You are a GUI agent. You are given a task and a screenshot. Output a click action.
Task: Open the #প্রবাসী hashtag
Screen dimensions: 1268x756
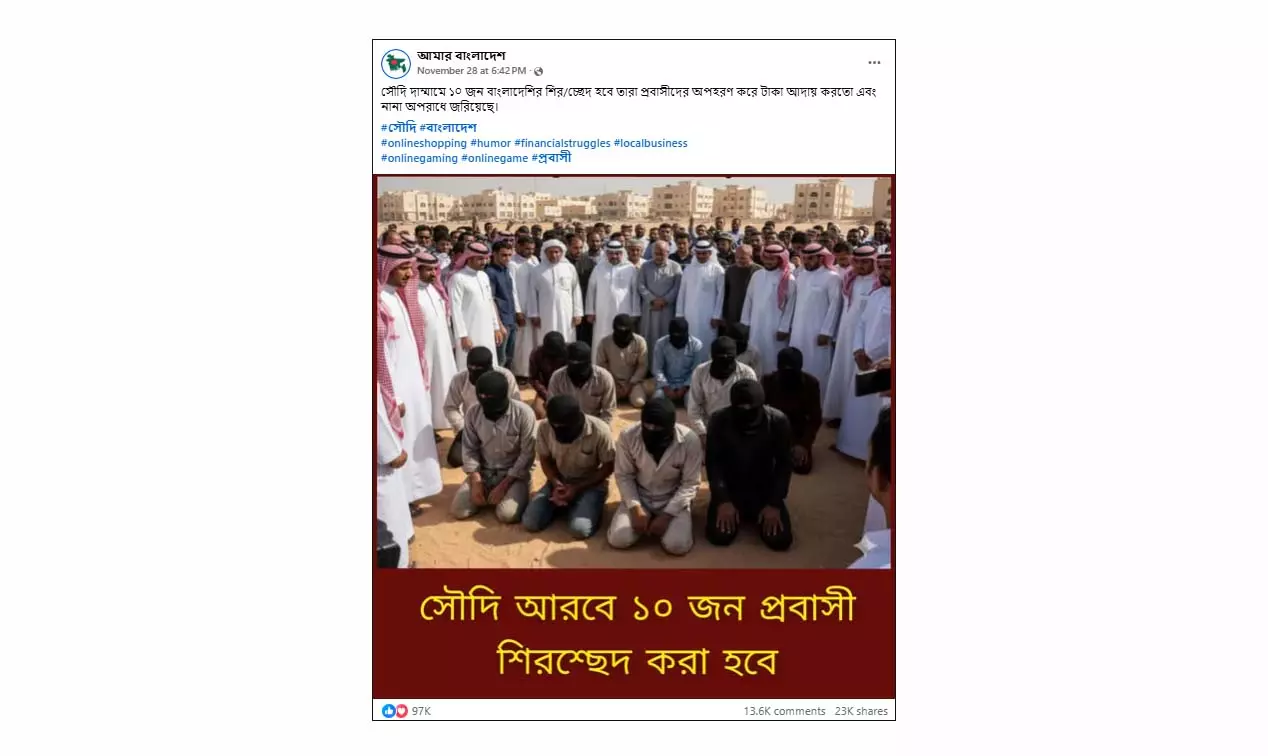tap(551, 158)
